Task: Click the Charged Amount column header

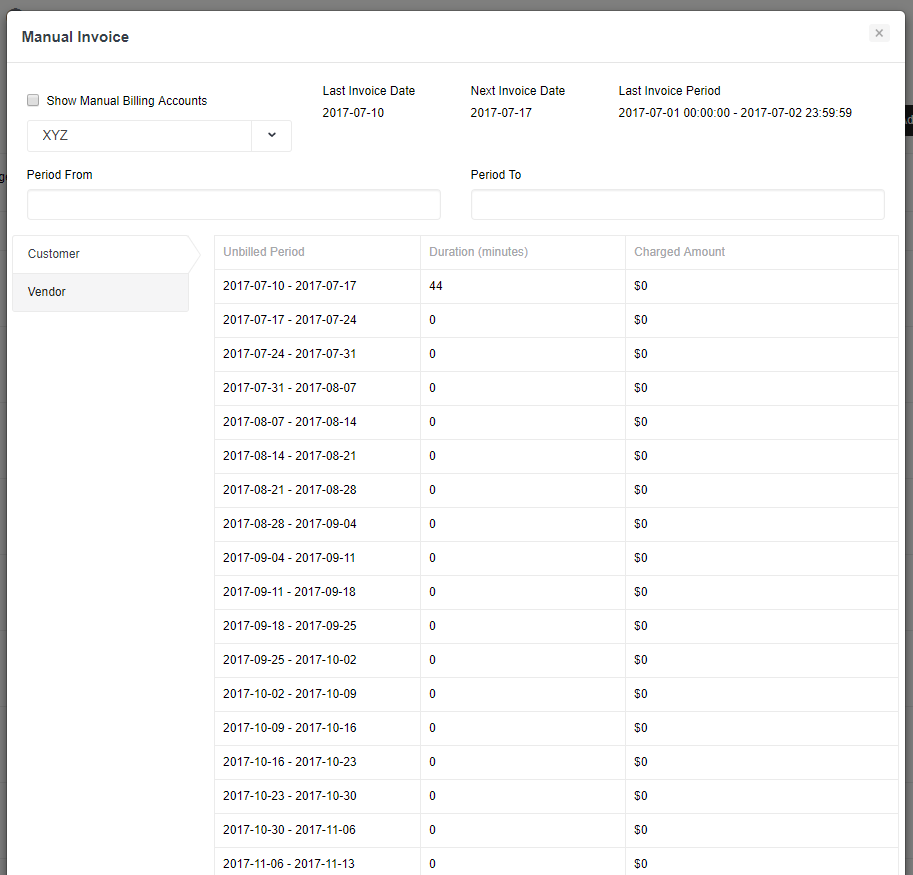Action: (x=680, y=252)
